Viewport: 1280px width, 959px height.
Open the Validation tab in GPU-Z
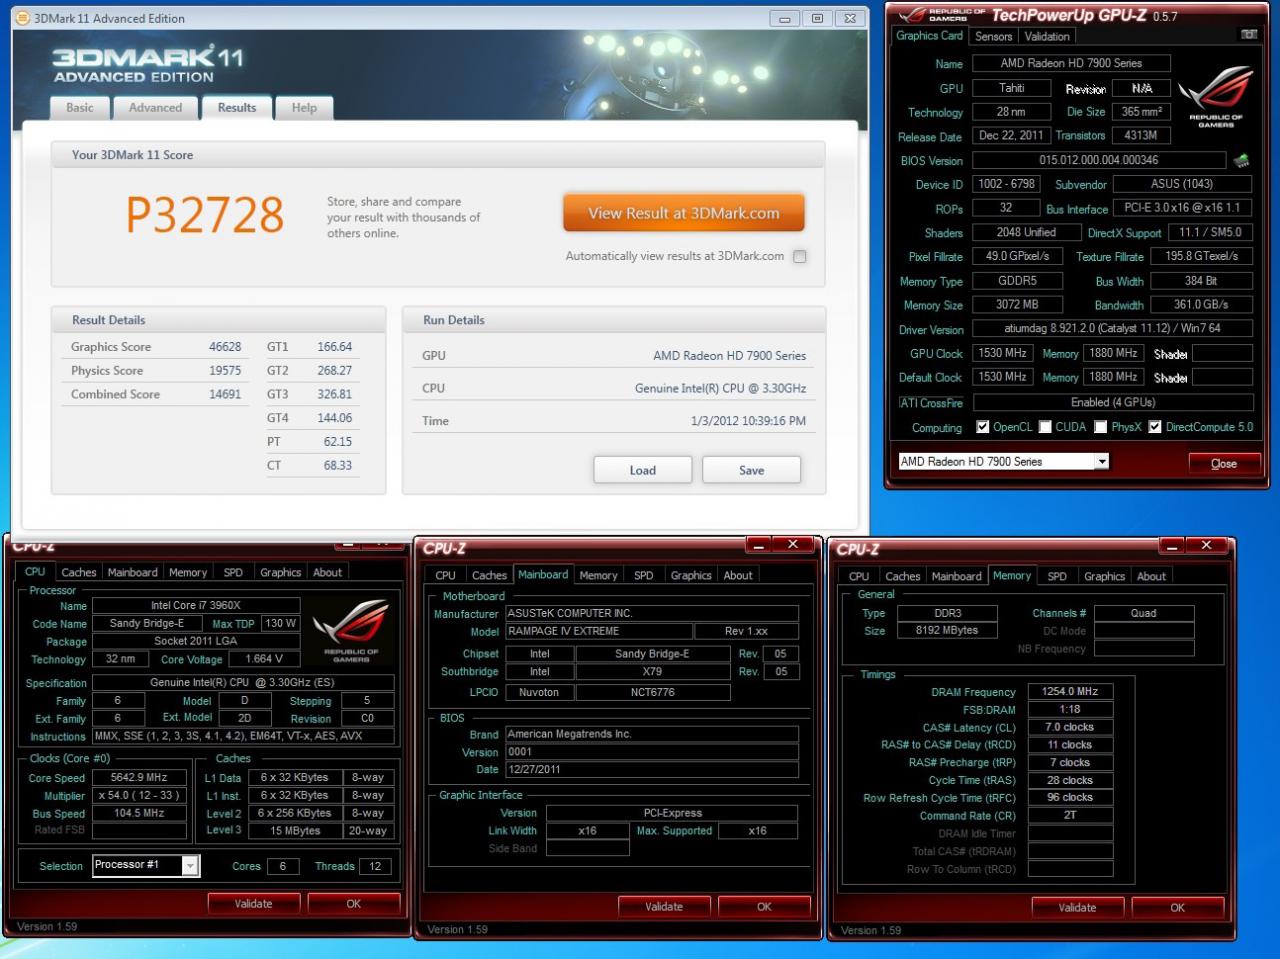(1047, 36)
